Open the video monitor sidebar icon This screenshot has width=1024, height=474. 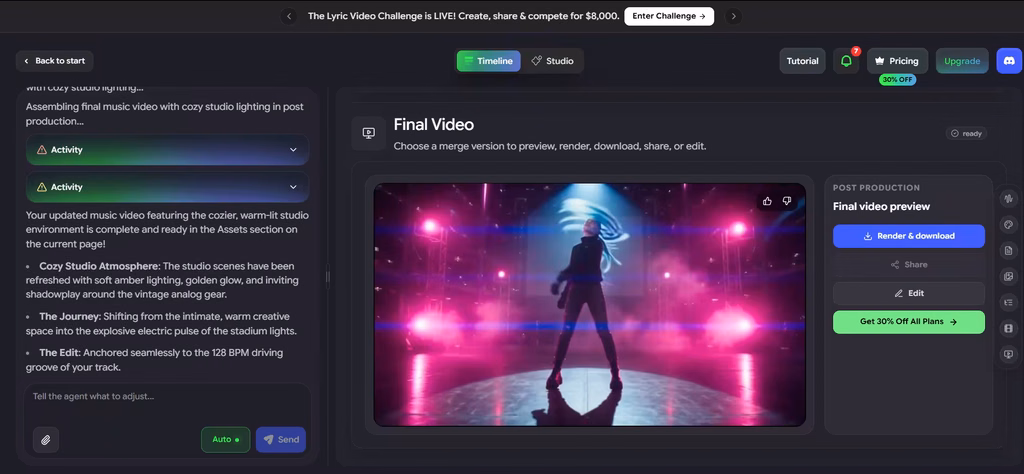click(x=1008, y=355)
